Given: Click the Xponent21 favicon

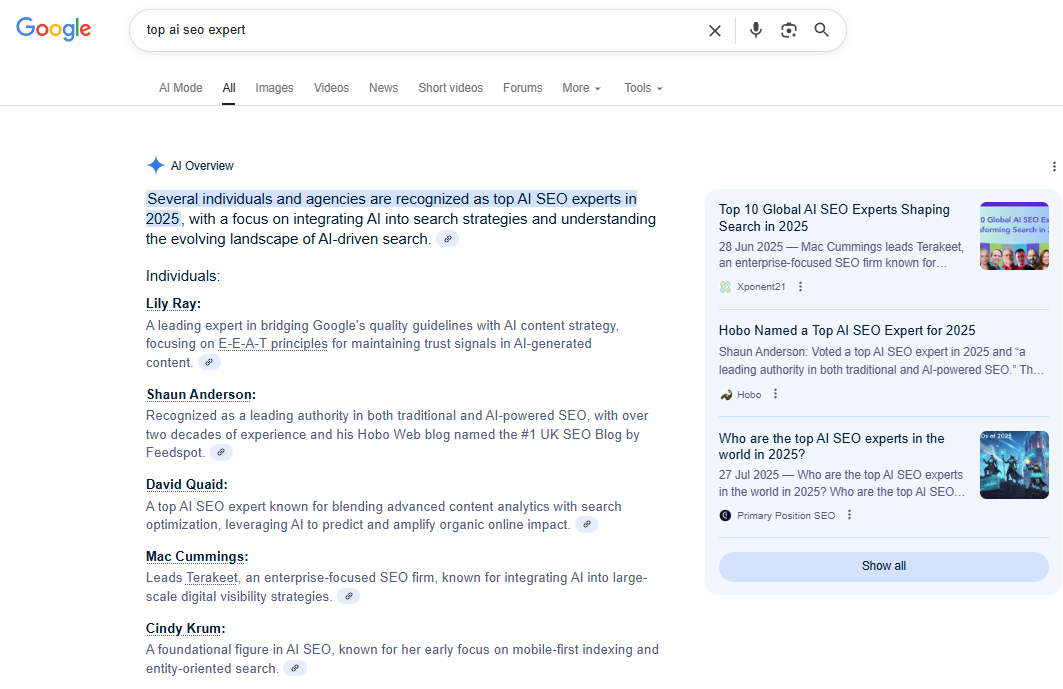Looking at the screenshot, I should 725,287.
